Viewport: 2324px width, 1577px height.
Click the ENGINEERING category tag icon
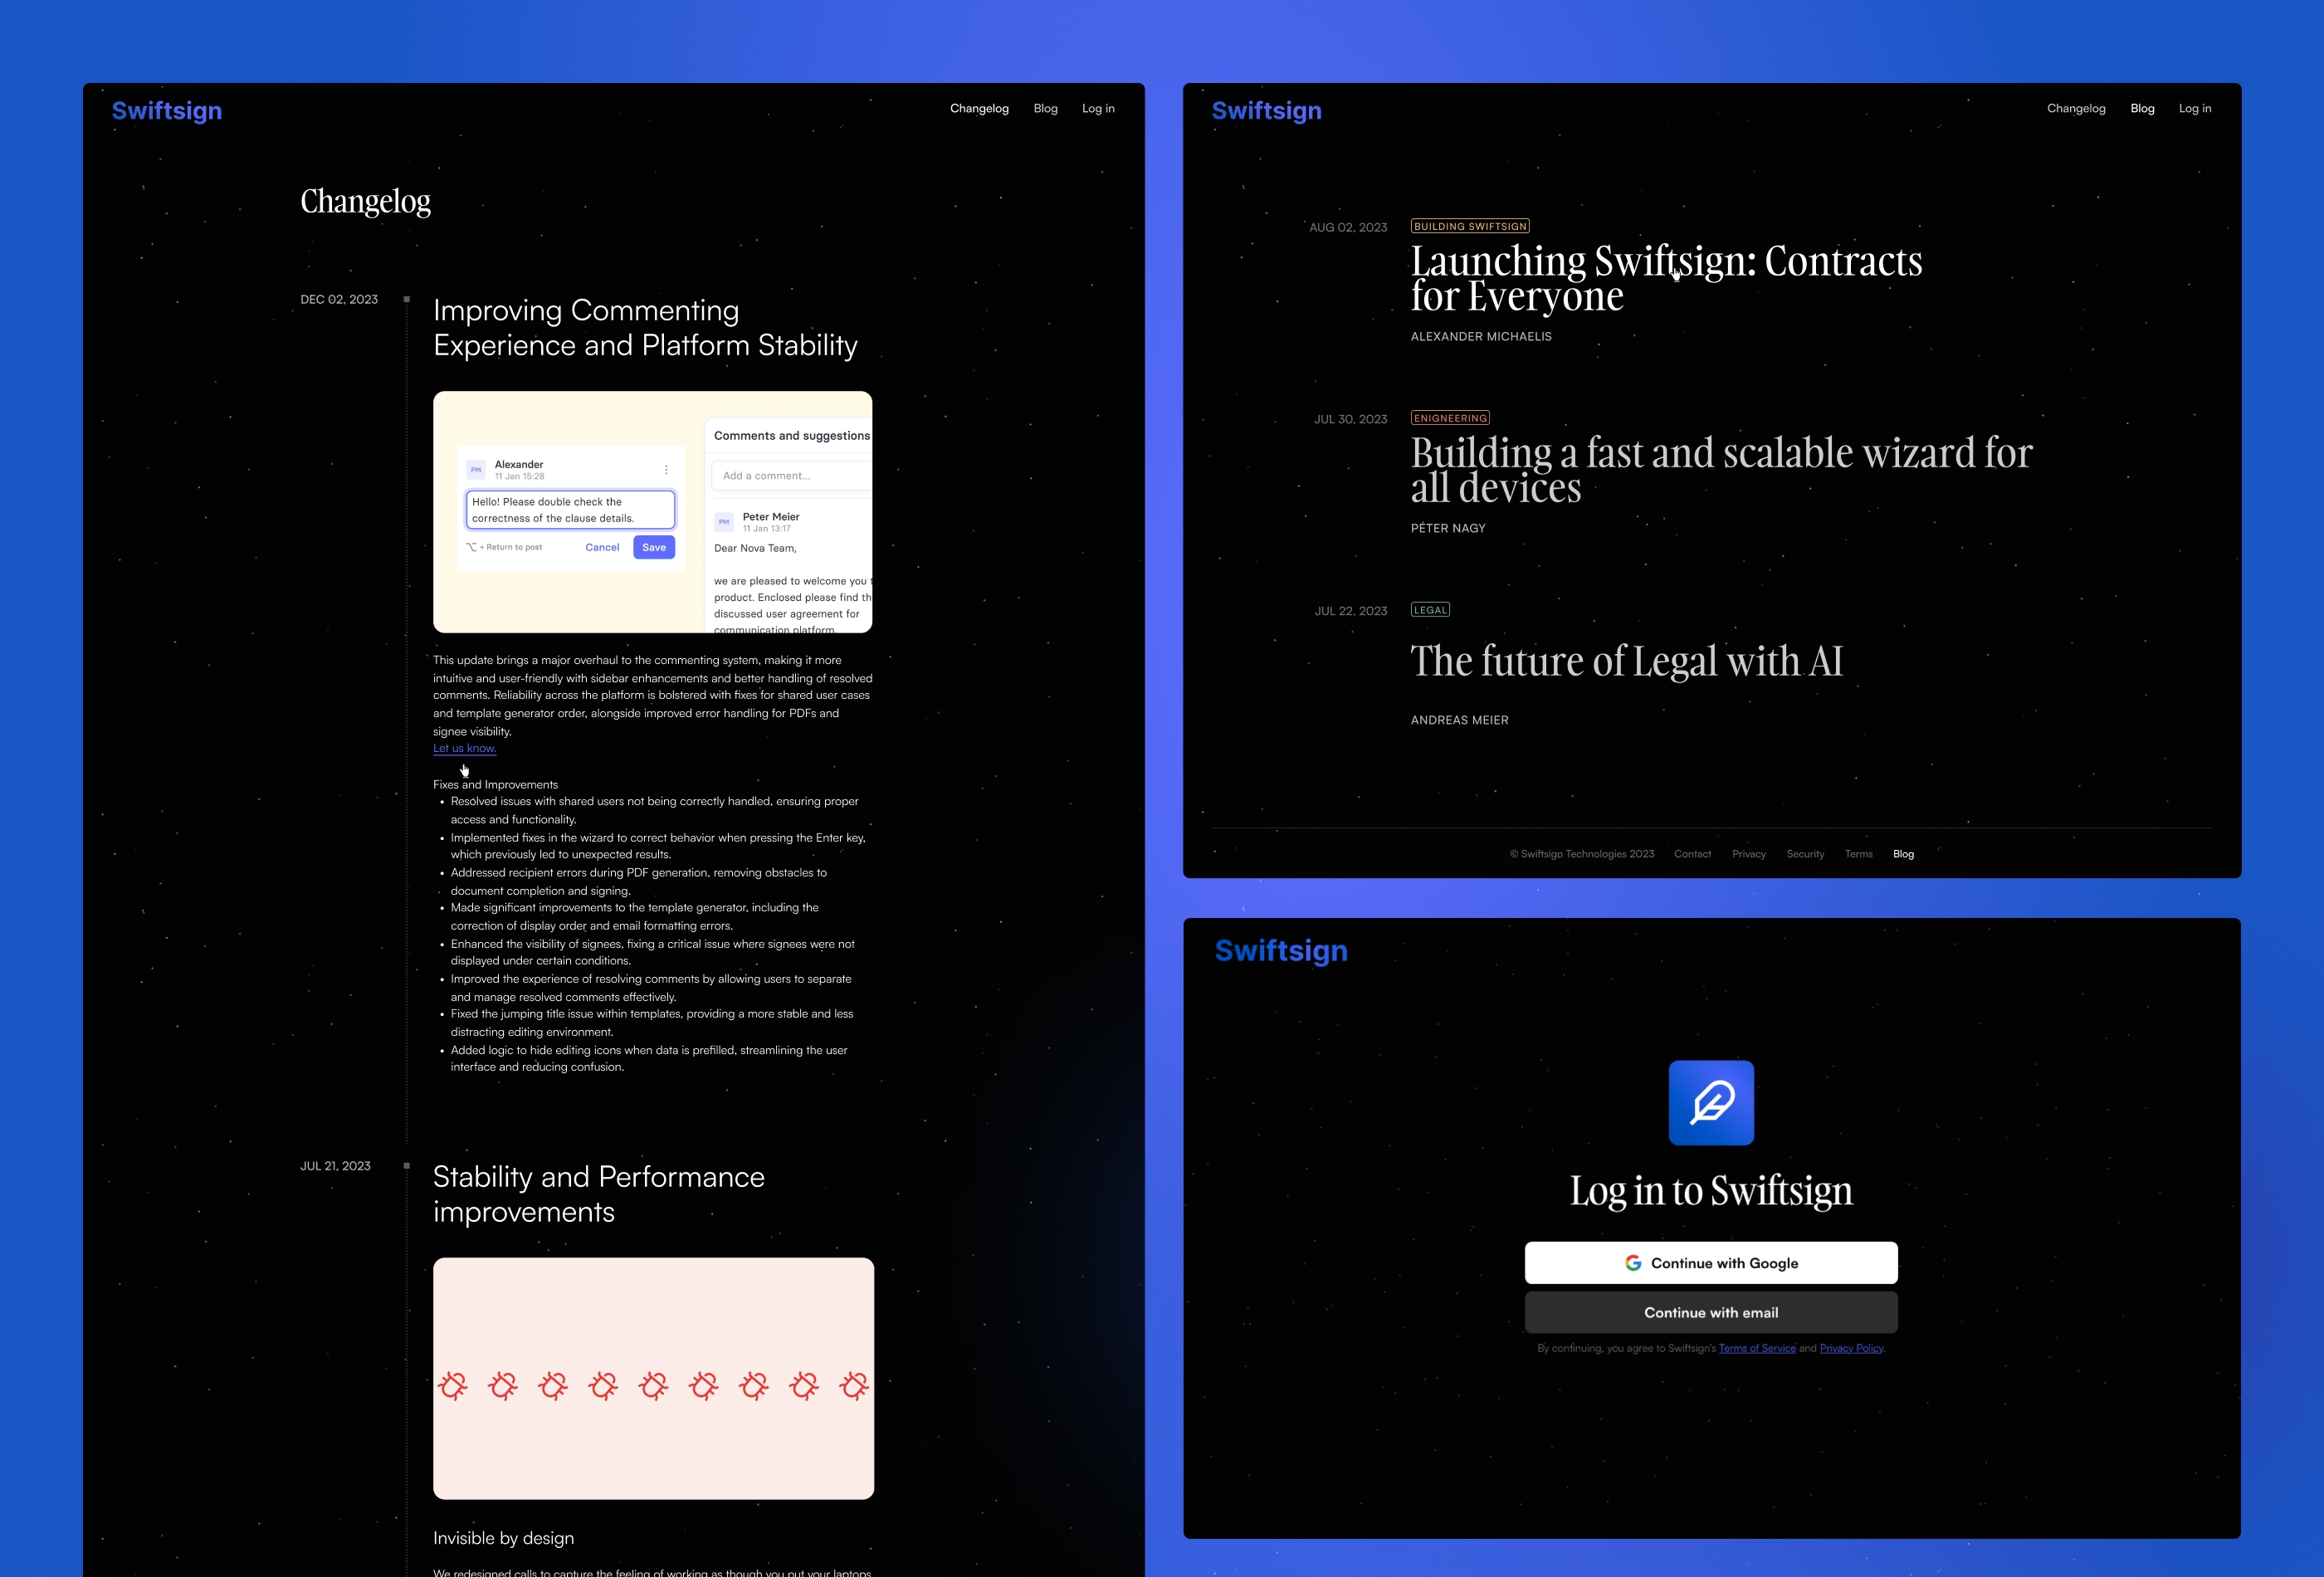pos(1452,417)
